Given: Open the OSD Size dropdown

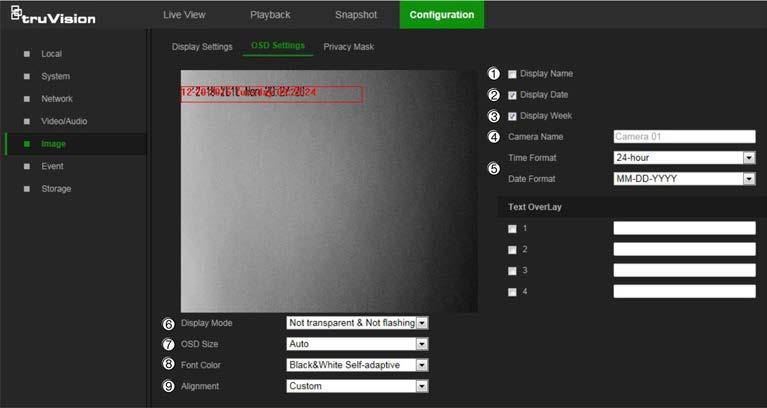Looking at the screenshot, I should point(357,344).
